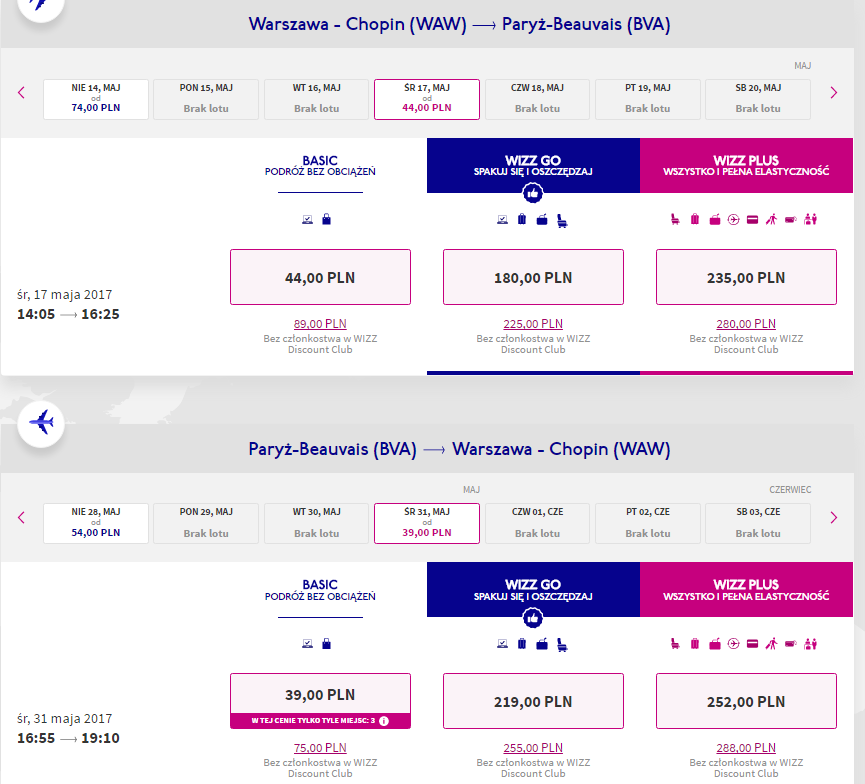The image size is (865, 784).
Task: Show earlier outbound dates before NIE 14, MAJ
Action: pyautogui.click(x=22, y=93)
